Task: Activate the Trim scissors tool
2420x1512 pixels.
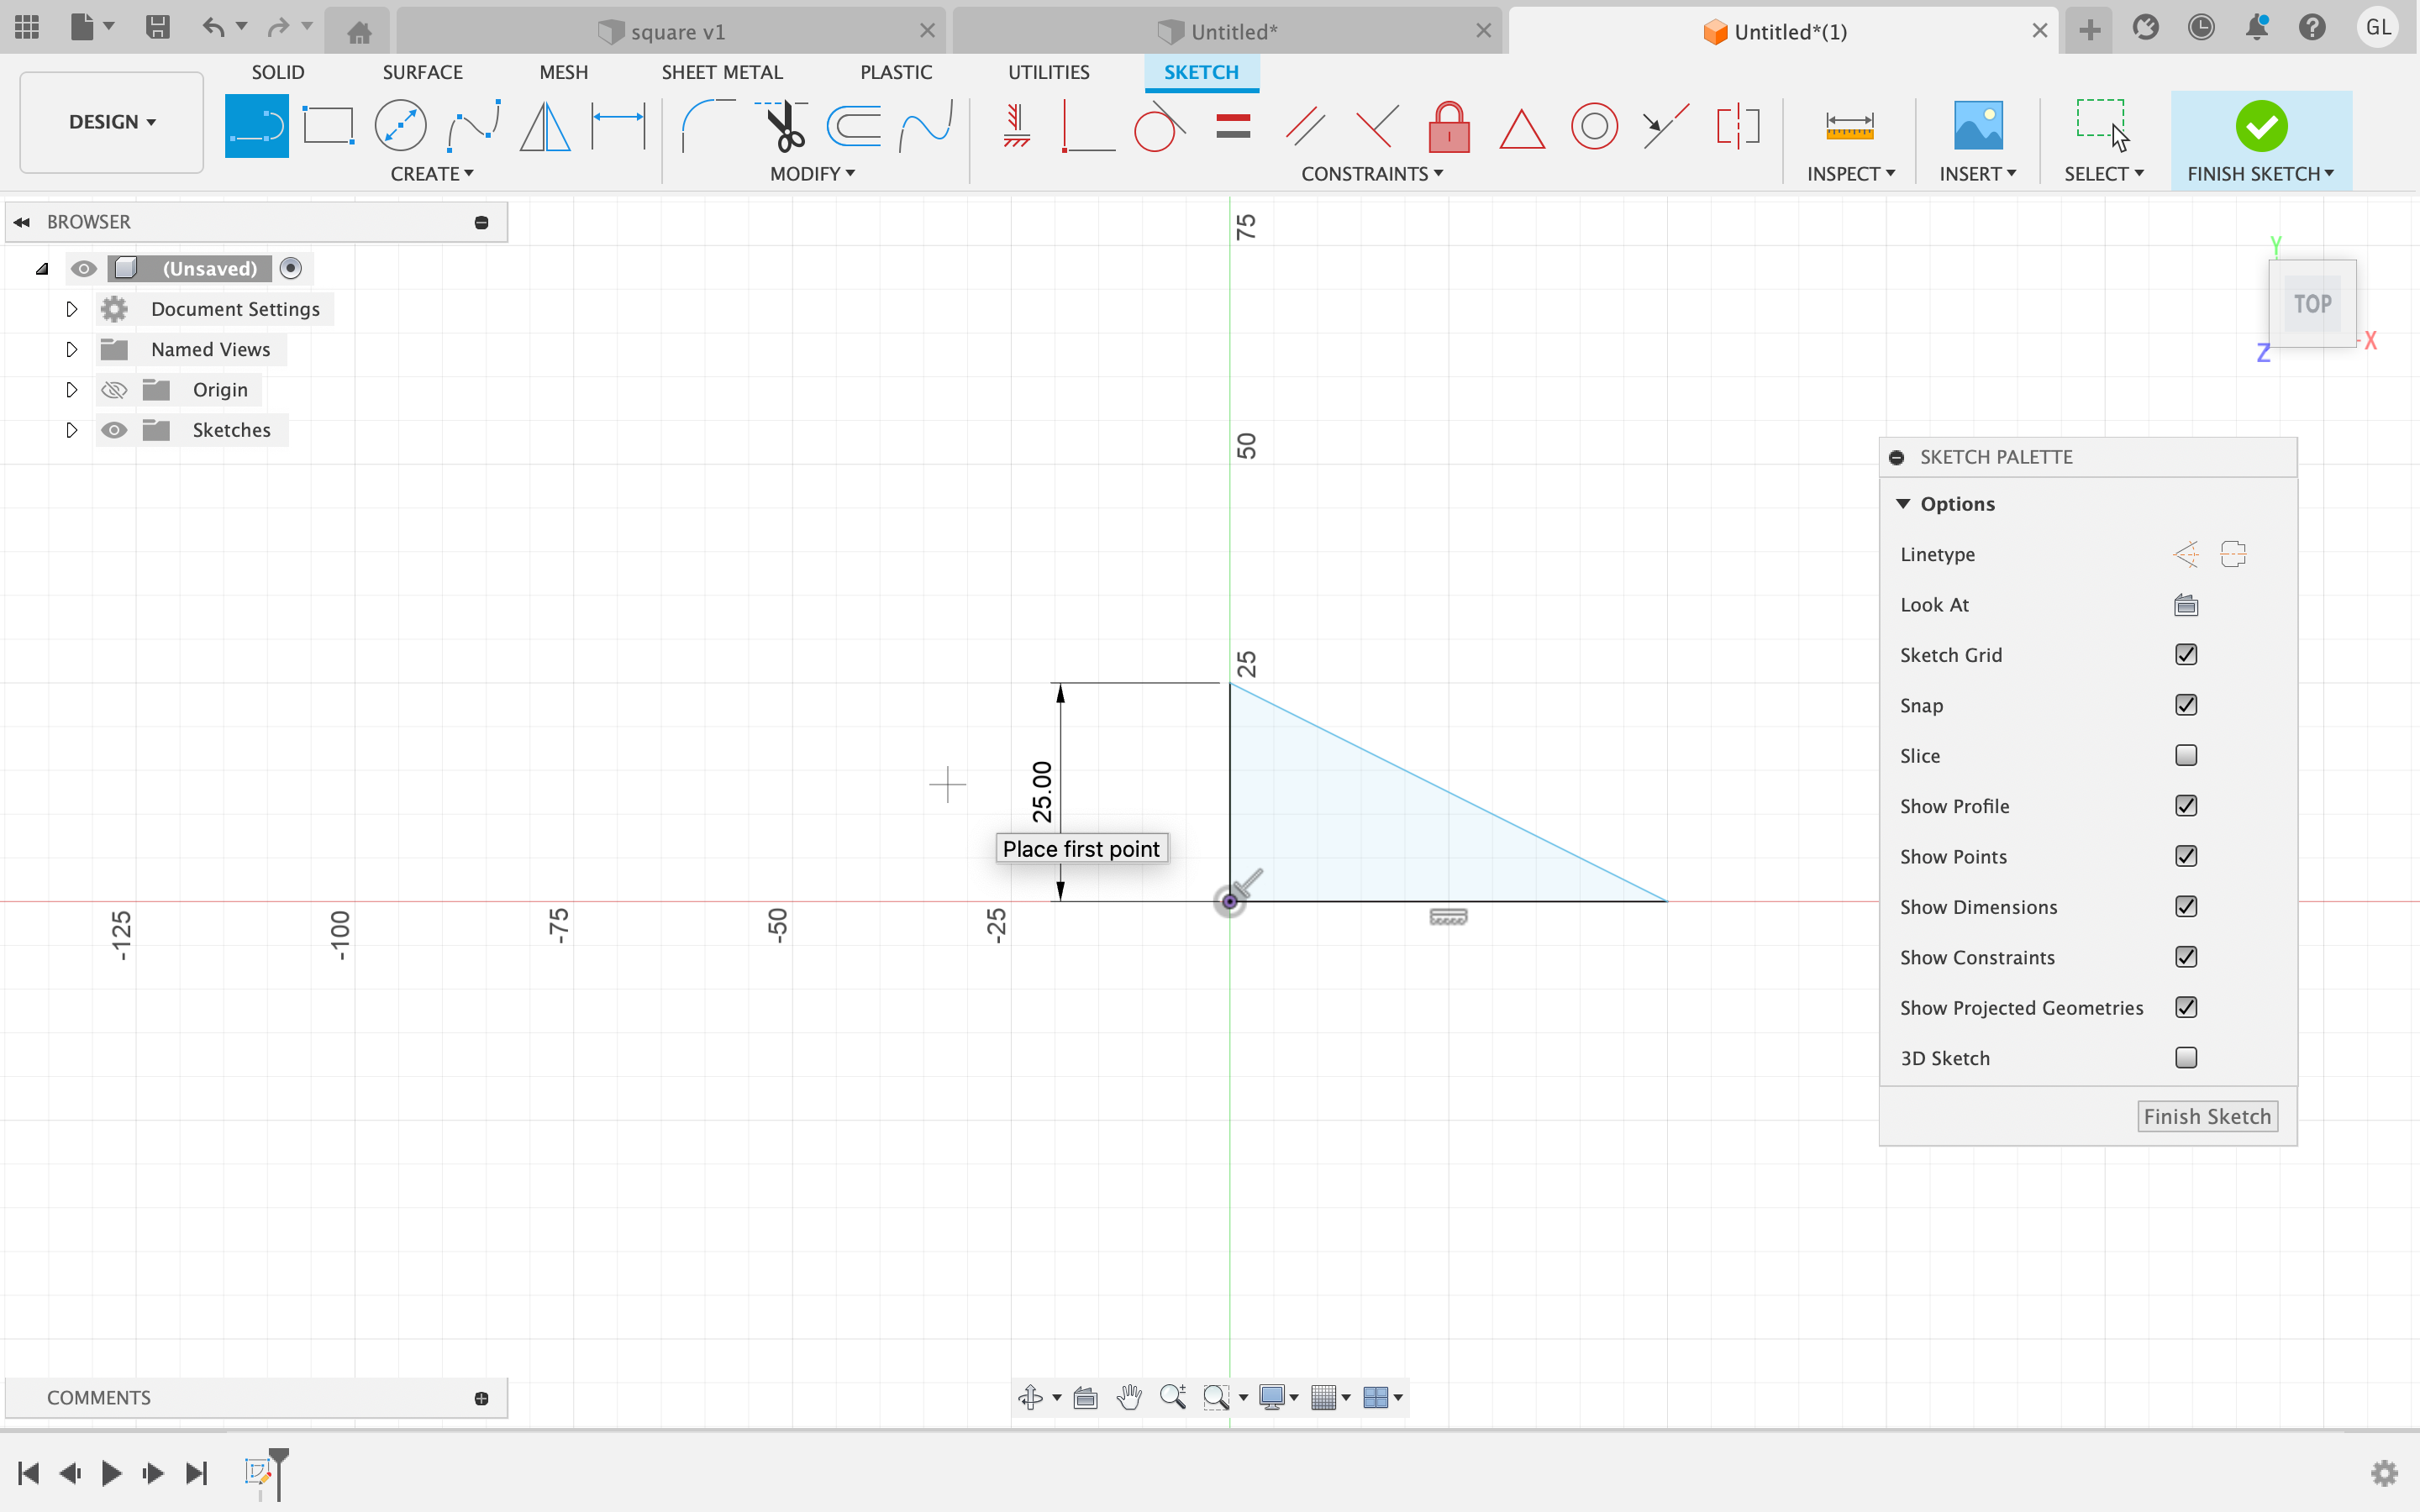Action: tap(783, 126)
